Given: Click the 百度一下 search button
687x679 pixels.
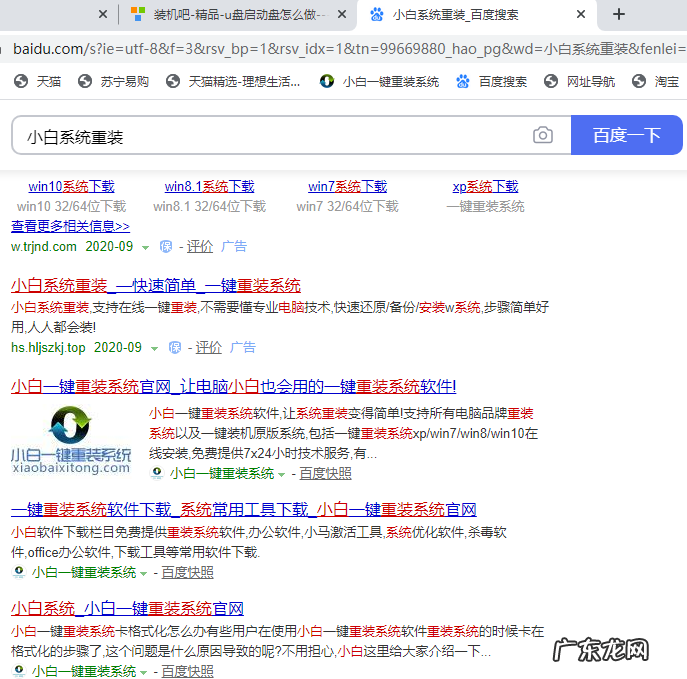Looking at the screenshot, I should point(627,135).
